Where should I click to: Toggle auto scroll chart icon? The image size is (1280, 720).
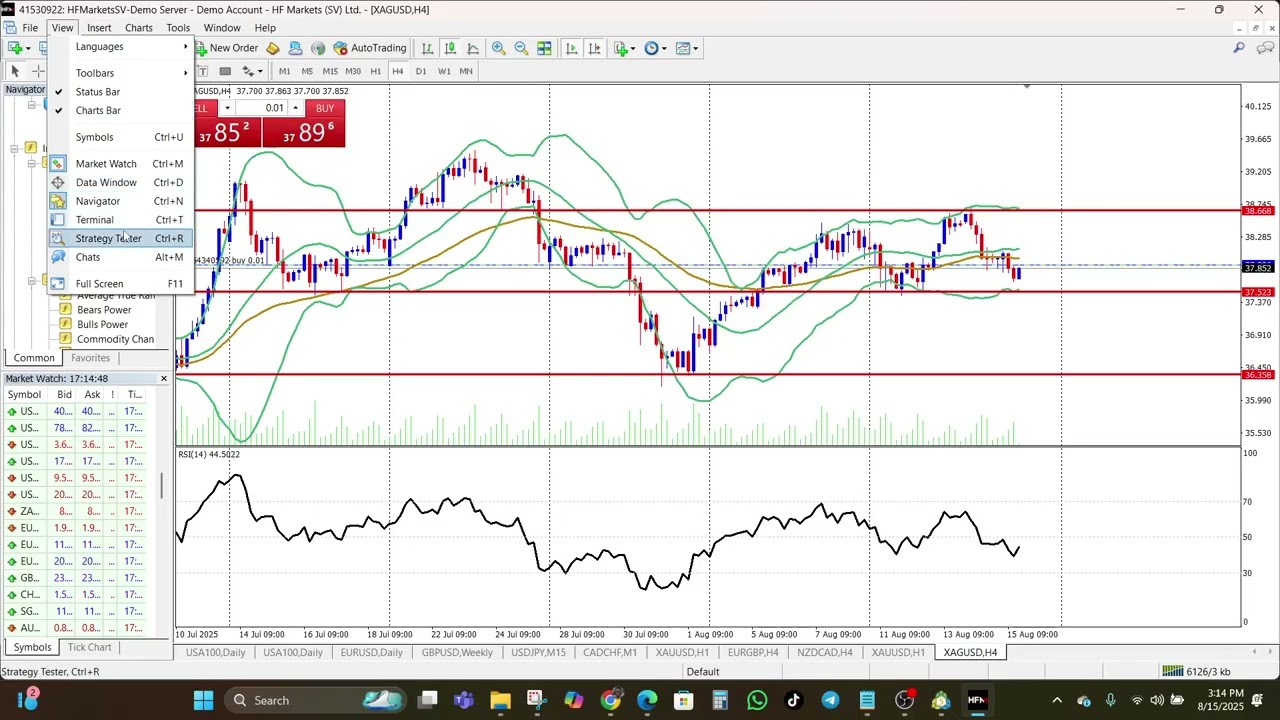(x=571, y=48)
